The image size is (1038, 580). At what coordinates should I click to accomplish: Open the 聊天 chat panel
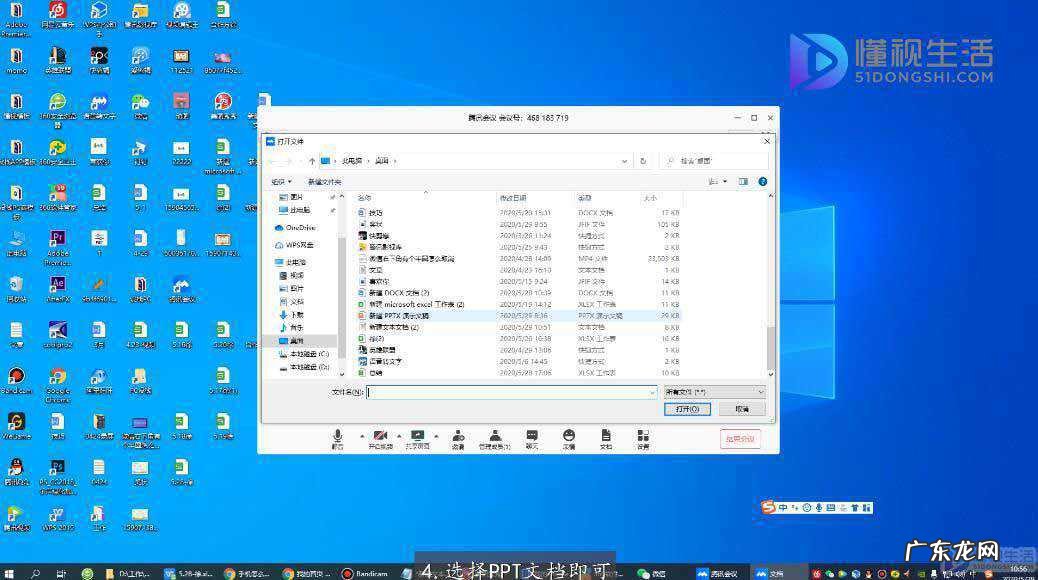(533, 433)
